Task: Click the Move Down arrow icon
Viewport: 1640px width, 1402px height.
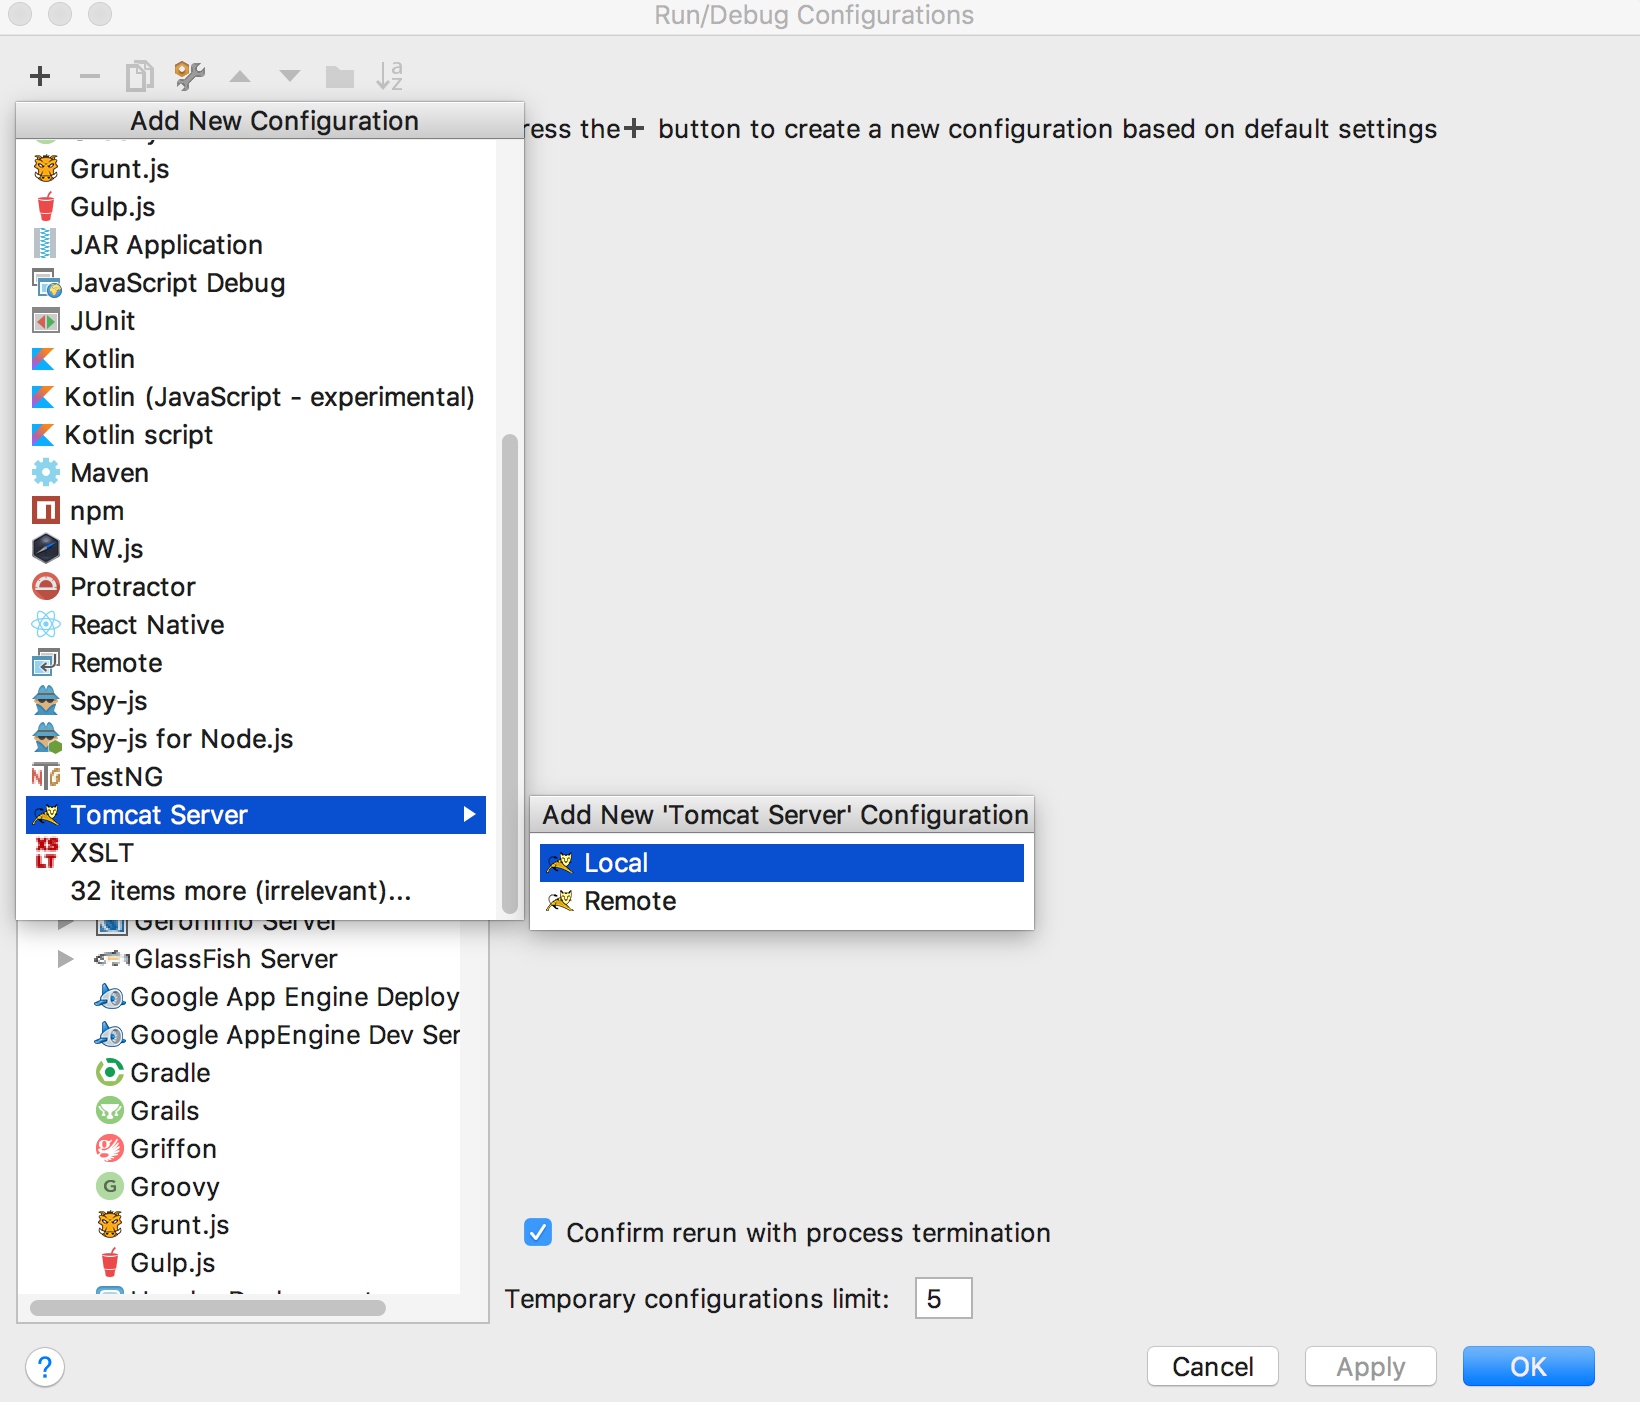Action: pos(290,76)
